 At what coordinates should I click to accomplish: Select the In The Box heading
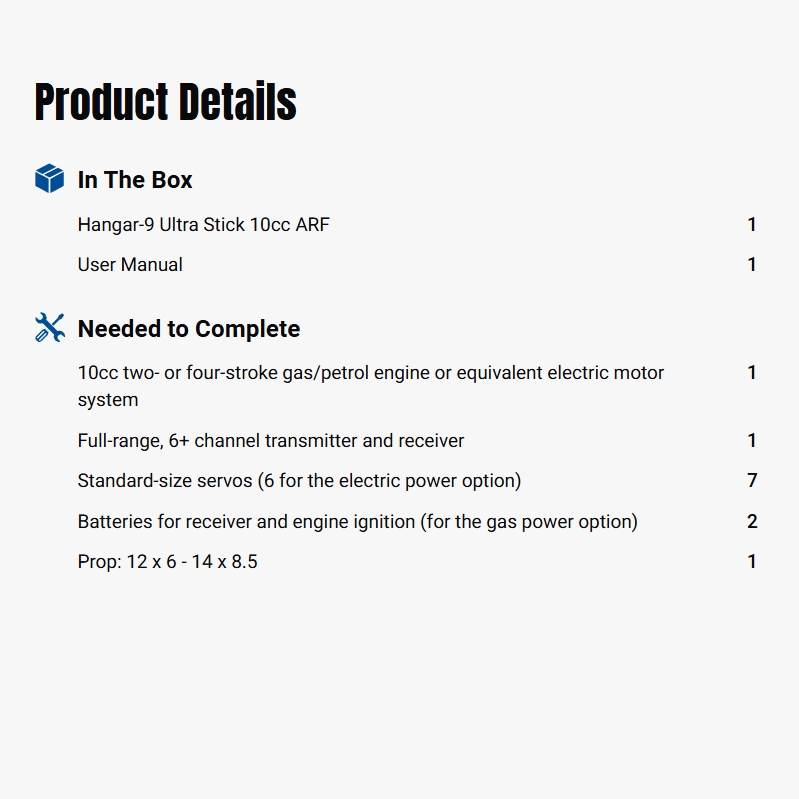(x=135, y=180)
